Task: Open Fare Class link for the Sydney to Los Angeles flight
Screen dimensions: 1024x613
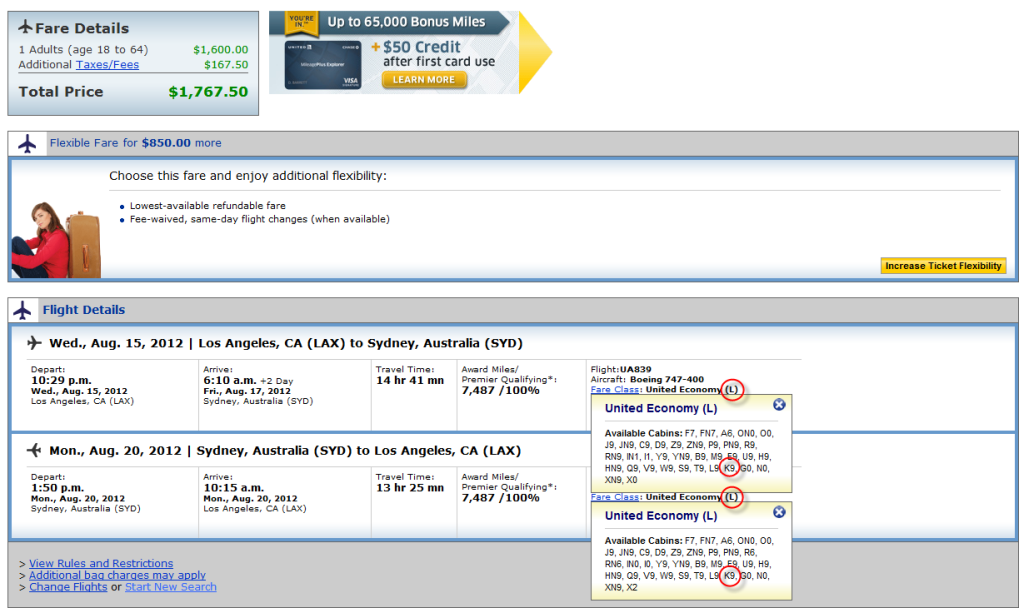Action: tap(615, 497)
